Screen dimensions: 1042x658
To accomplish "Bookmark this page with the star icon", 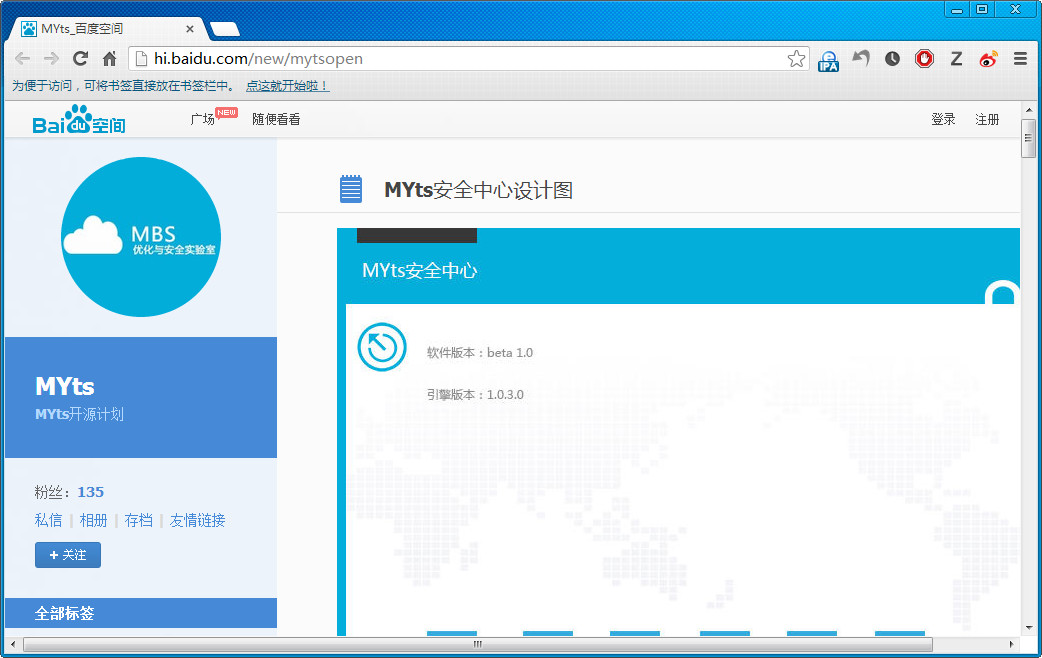I will [x=796, y=58].
